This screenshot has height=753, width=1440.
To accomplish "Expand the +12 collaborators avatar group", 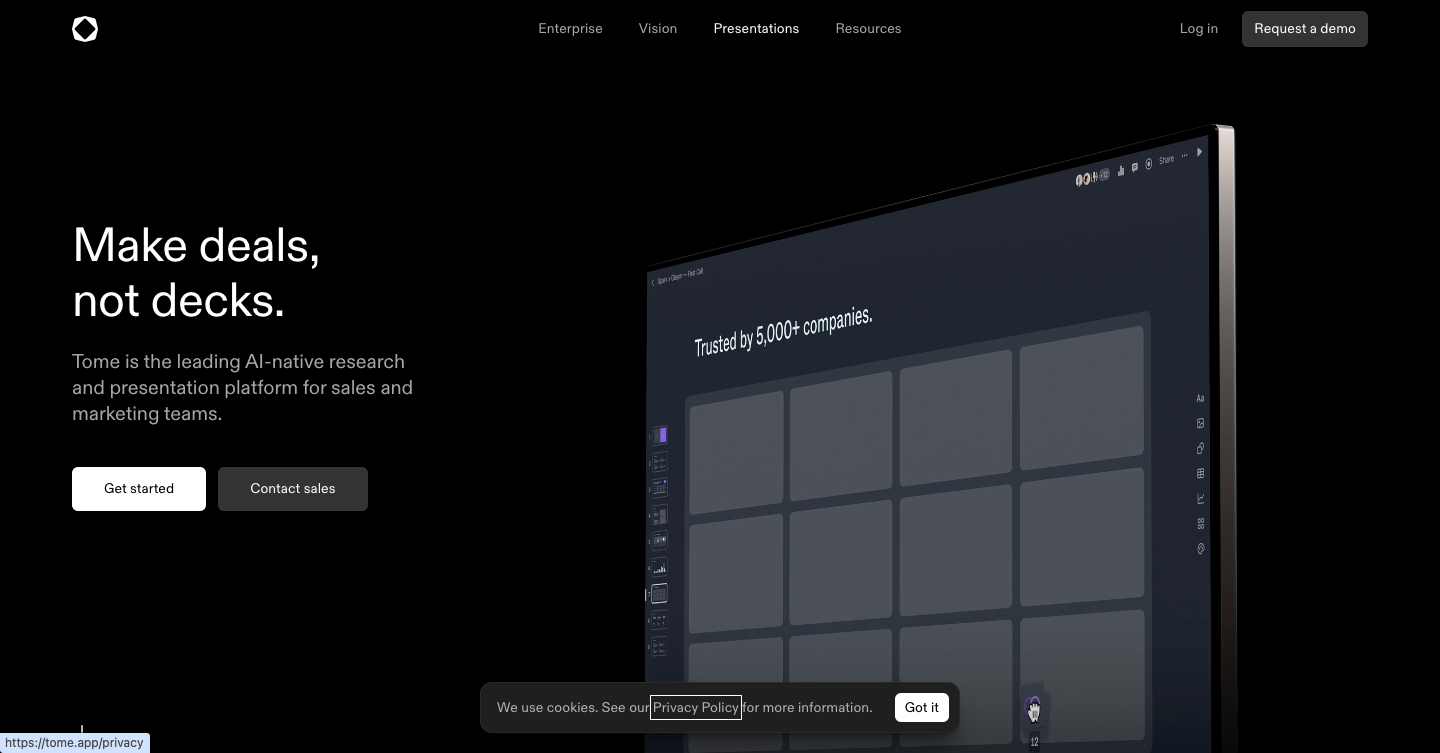I will (x=1105, y=174).
